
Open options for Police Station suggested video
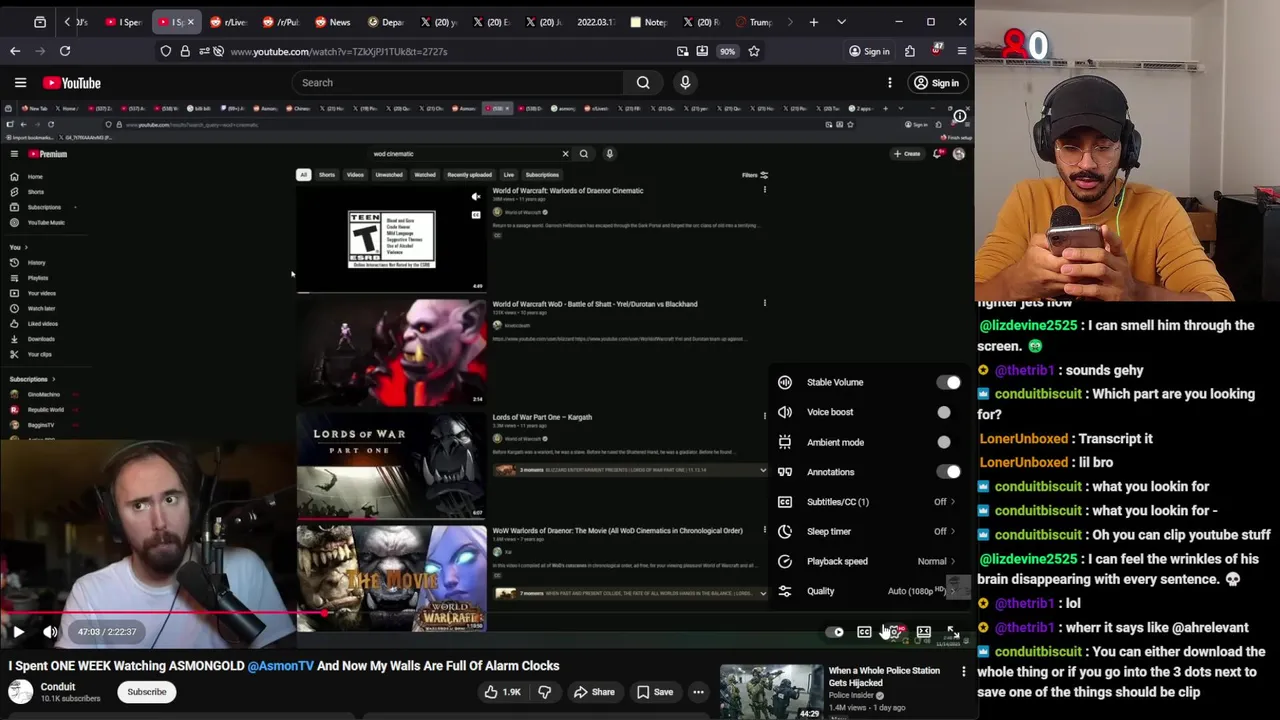click(963, 671)
